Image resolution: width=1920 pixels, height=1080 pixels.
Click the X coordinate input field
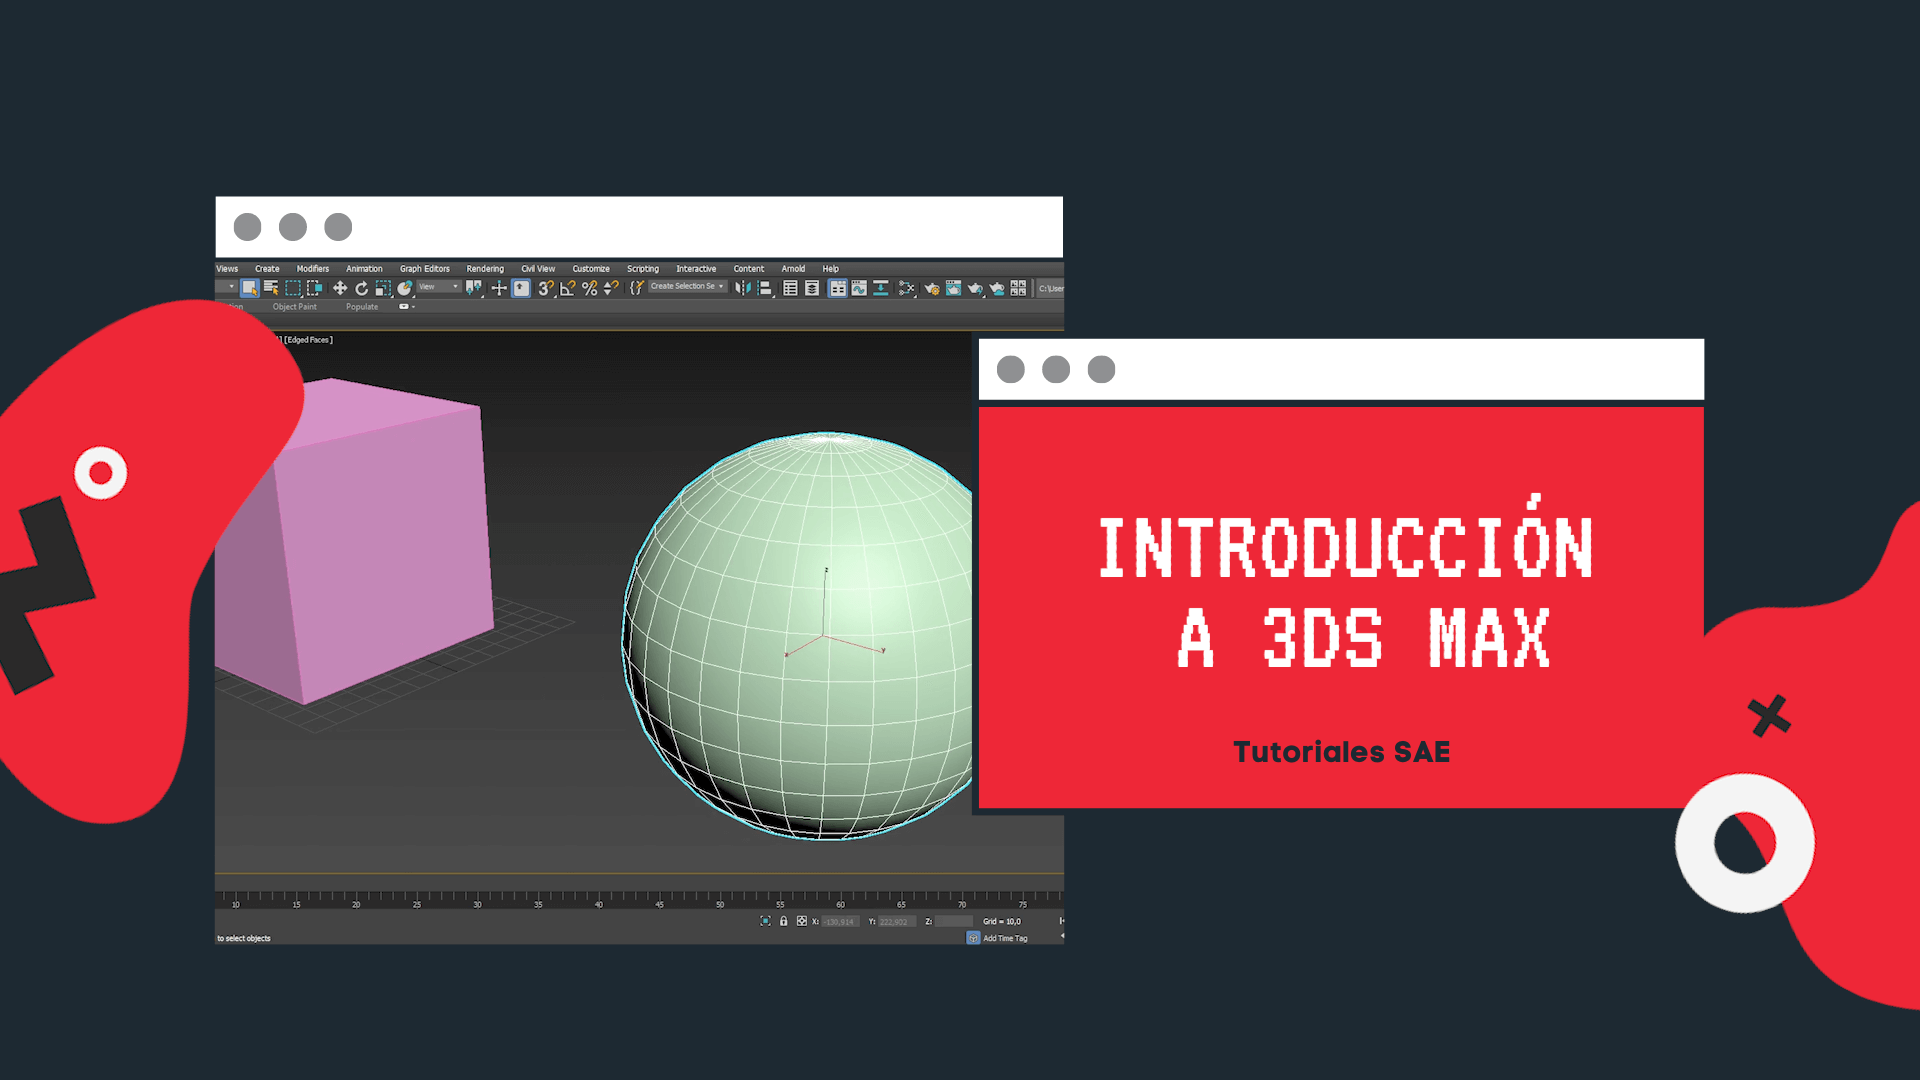click(841, 922)
